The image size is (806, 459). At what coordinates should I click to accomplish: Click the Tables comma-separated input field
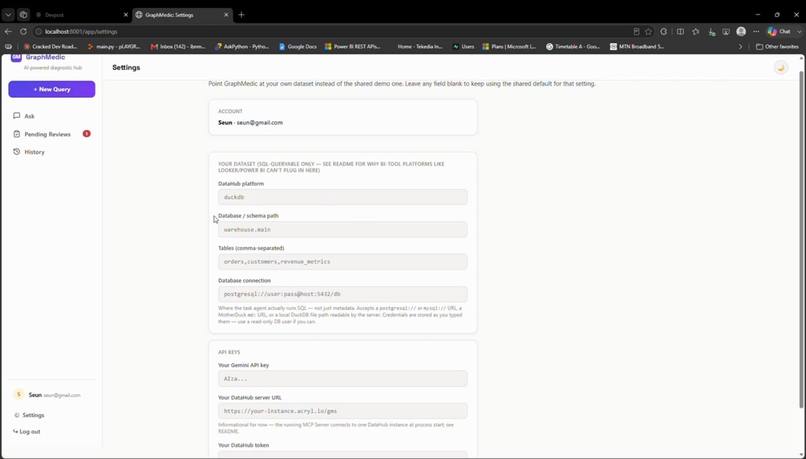coord(343,262)
